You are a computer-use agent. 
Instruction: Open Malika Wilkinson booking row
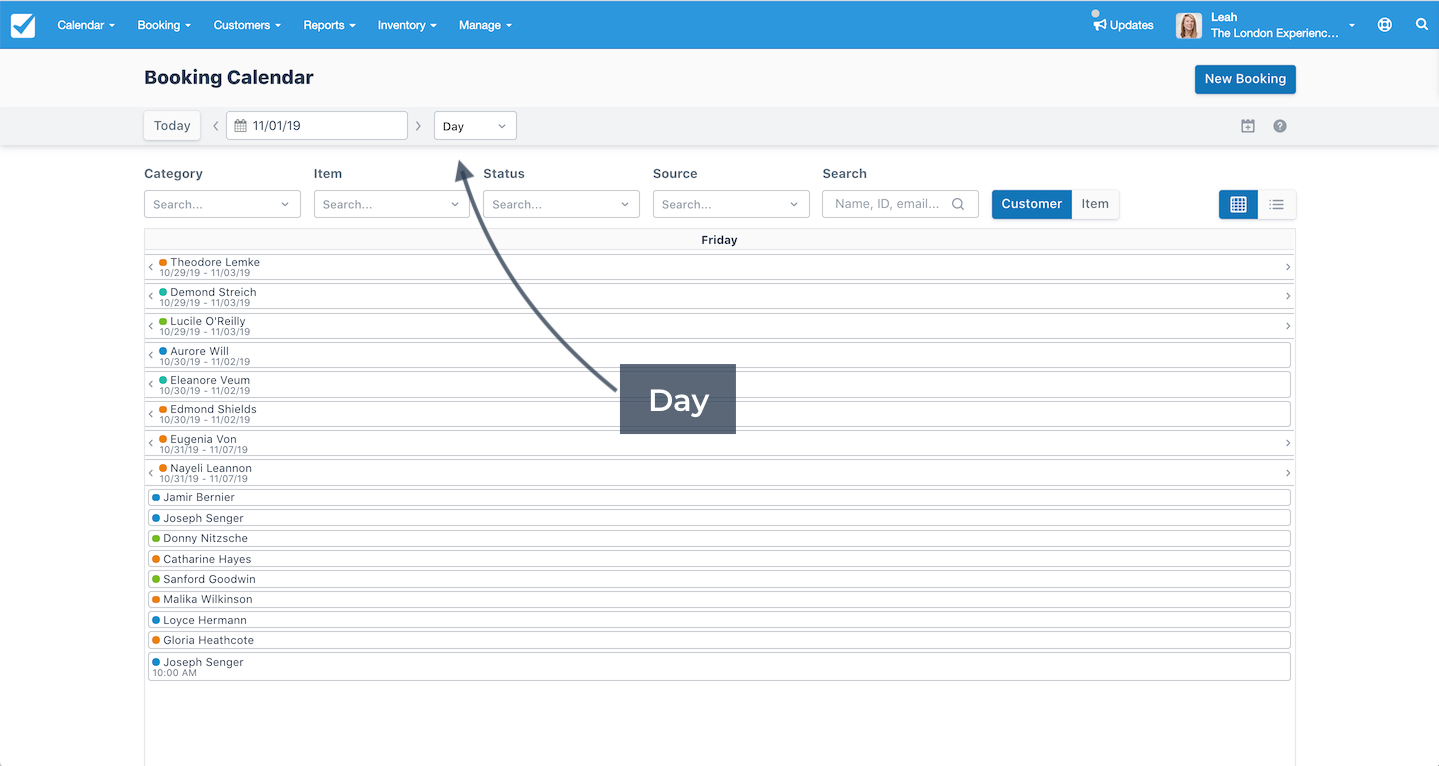pyautogui.click(x=719, y=599)
